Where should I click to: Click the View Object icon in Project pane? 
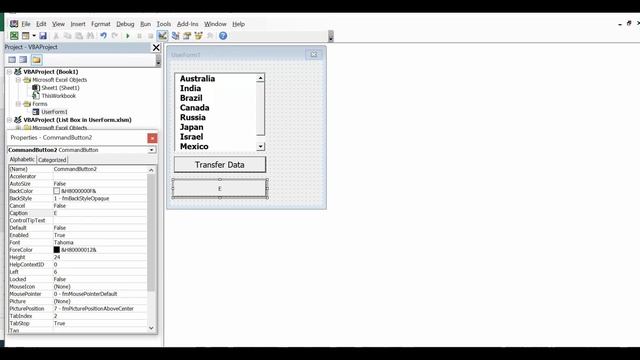[23, 60]
